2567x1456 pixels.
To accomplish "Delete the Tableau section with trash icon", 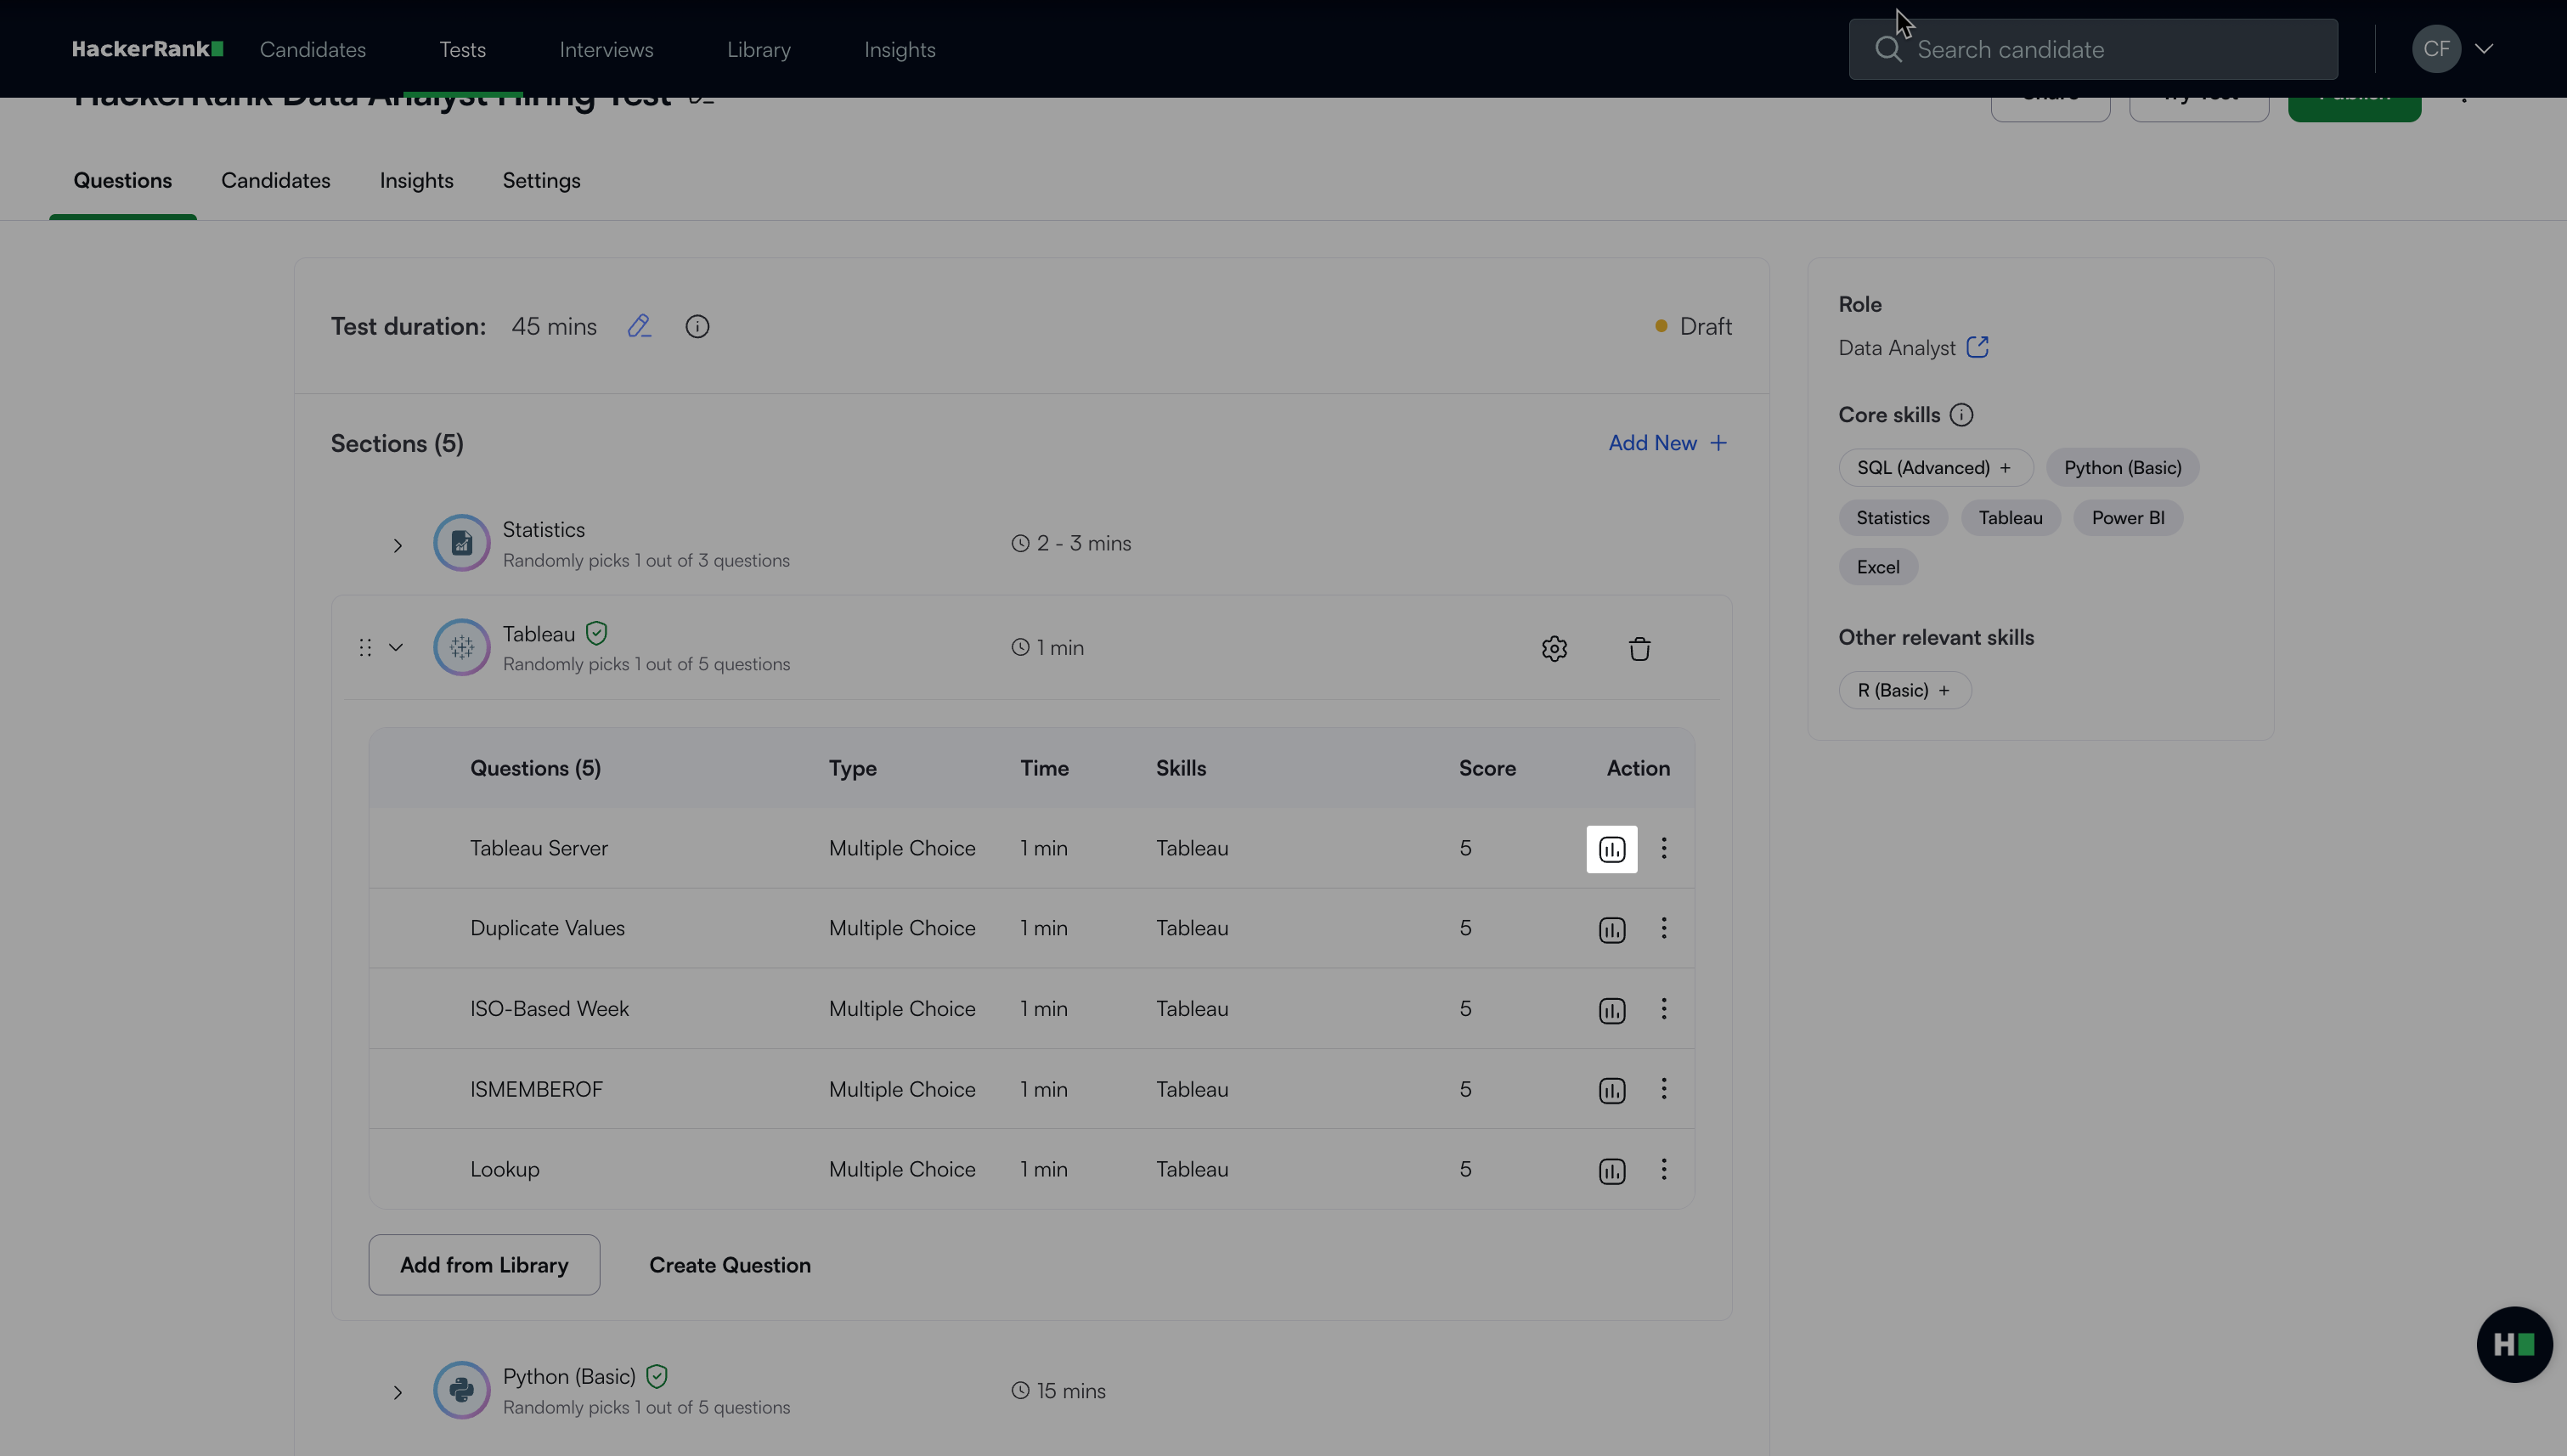I will (x=1639, y=648).
